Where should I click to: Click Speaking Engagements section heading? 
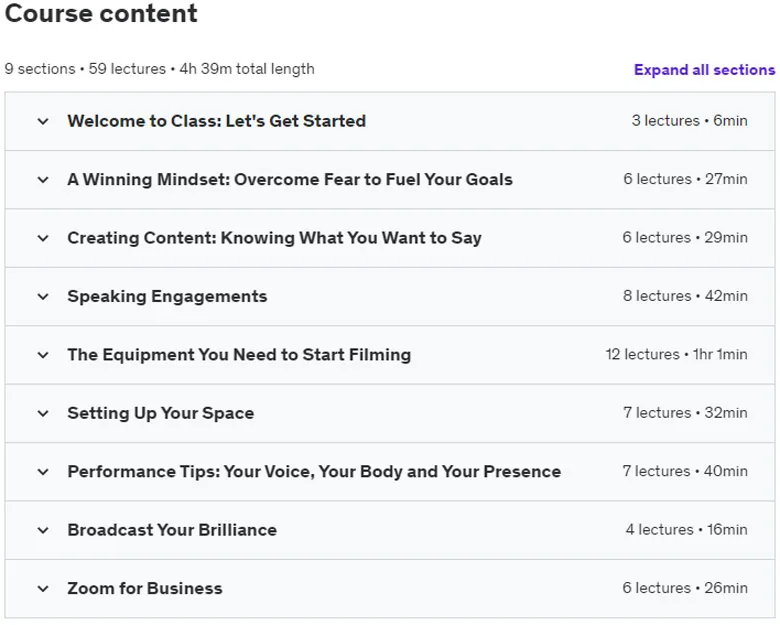(x=167, y=297)
